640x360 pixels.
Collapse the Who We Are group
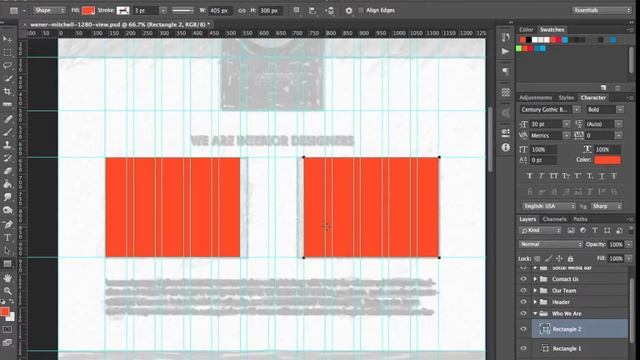(x=535, y=313)
